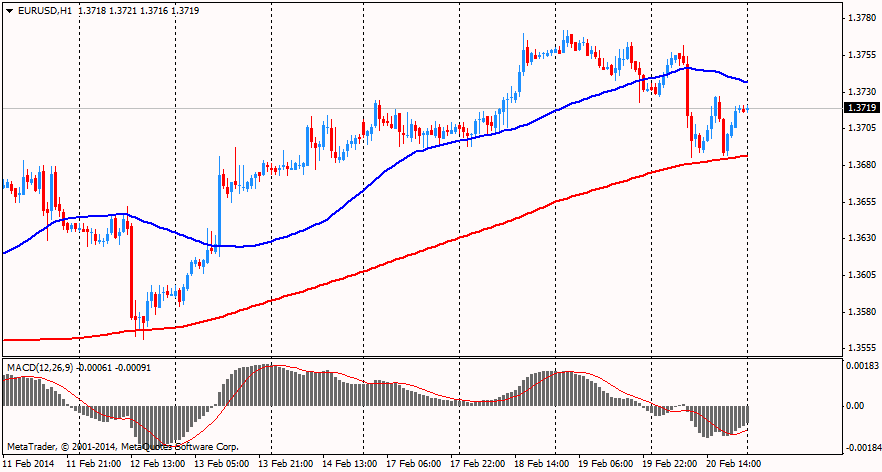This screenshot has height=472, width=882.
Task: Click the current price tag 1.3719
Action: coord(862,107)
